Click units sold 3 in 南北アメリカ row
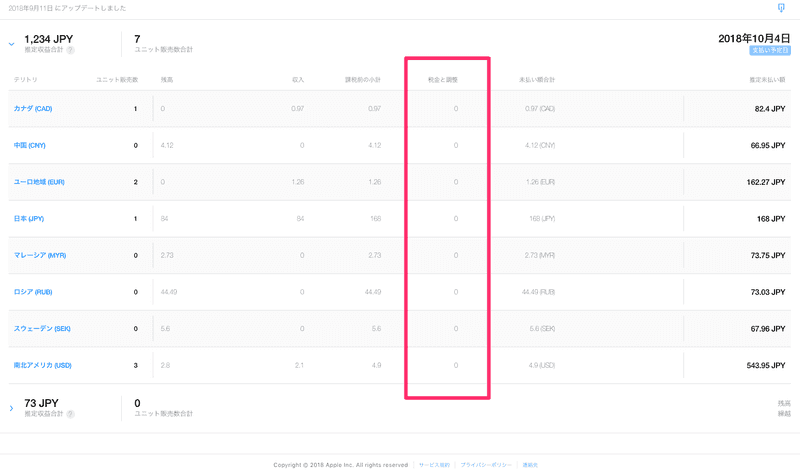800x472 pixels. 136,366
